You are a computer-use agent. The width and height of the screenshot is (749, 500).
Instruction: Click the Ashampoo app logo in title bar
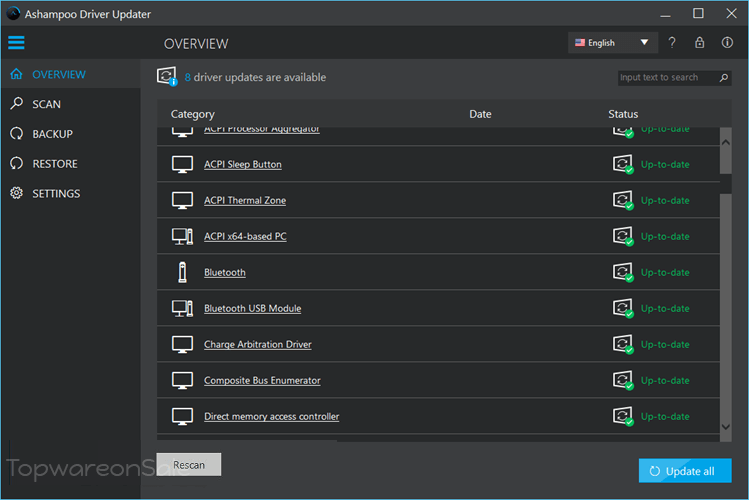13,14
